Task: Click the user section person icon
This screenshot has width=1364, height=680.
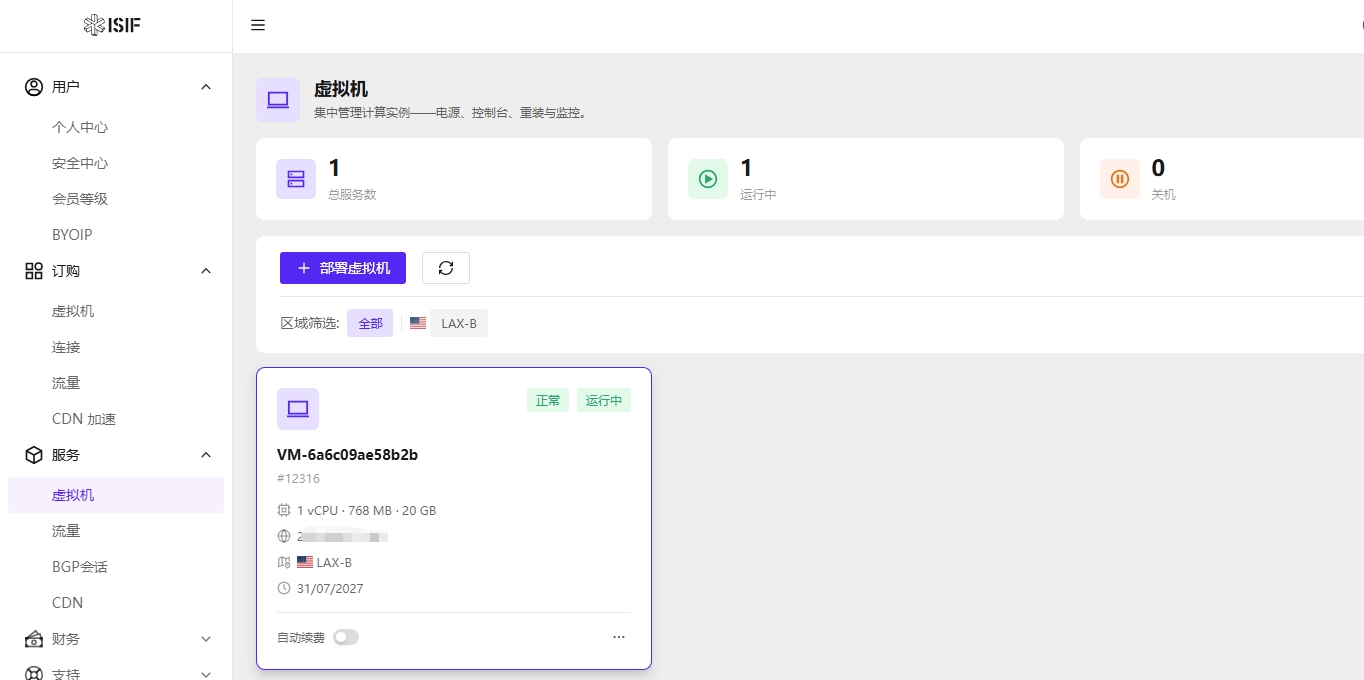Action: point(34,87)
